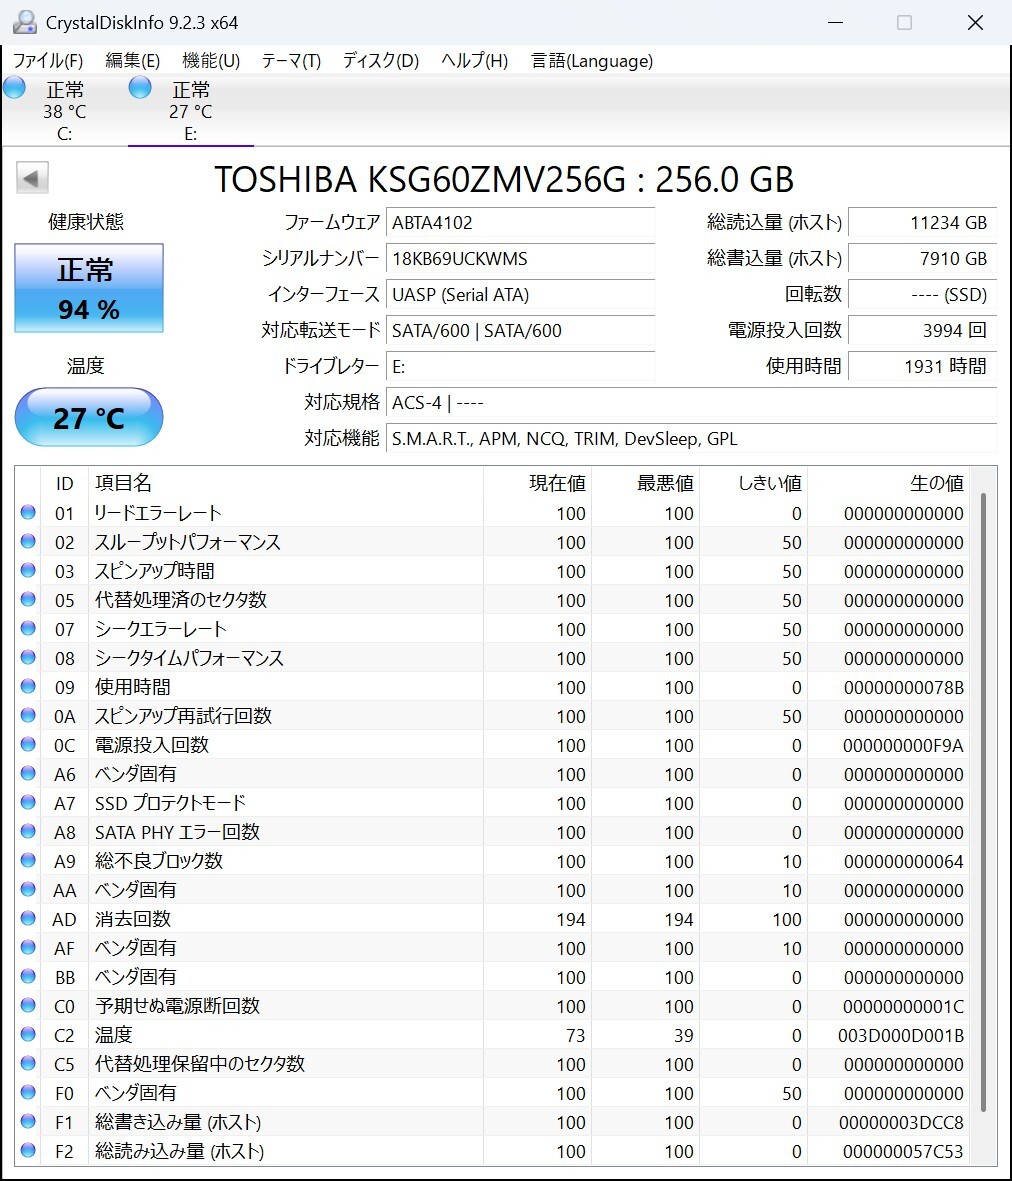Select the E: disk tab at 27 °C
1012x1181 pixels.
pos(191,110)
